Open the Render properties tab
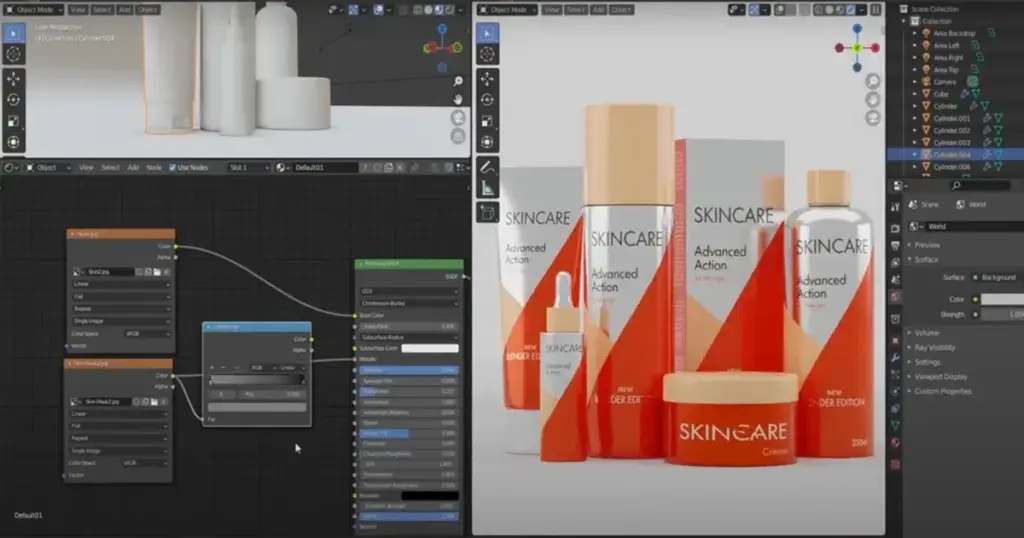 895,229
